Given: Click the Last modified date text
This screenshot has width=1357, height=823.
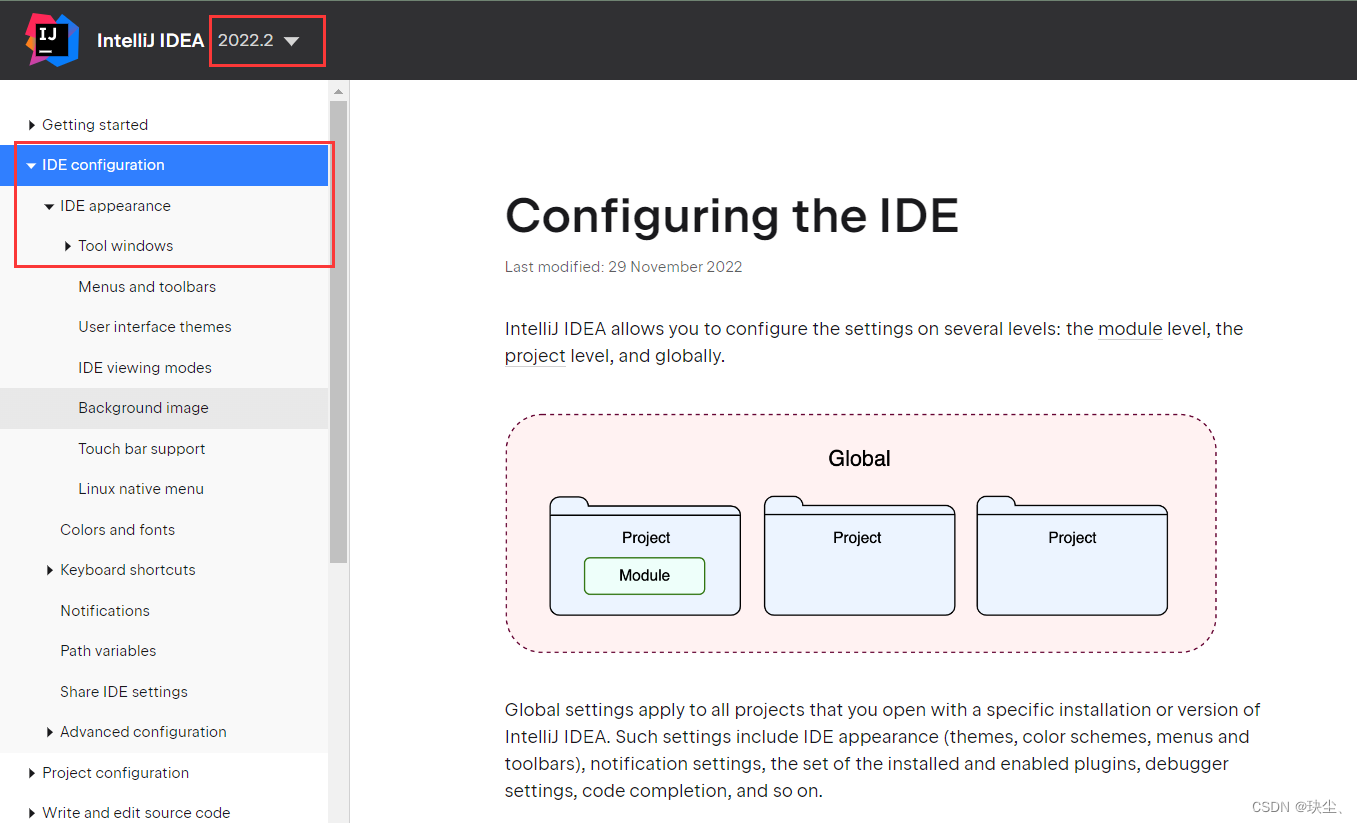Looking at the screenshot, I should pos(624,267).
